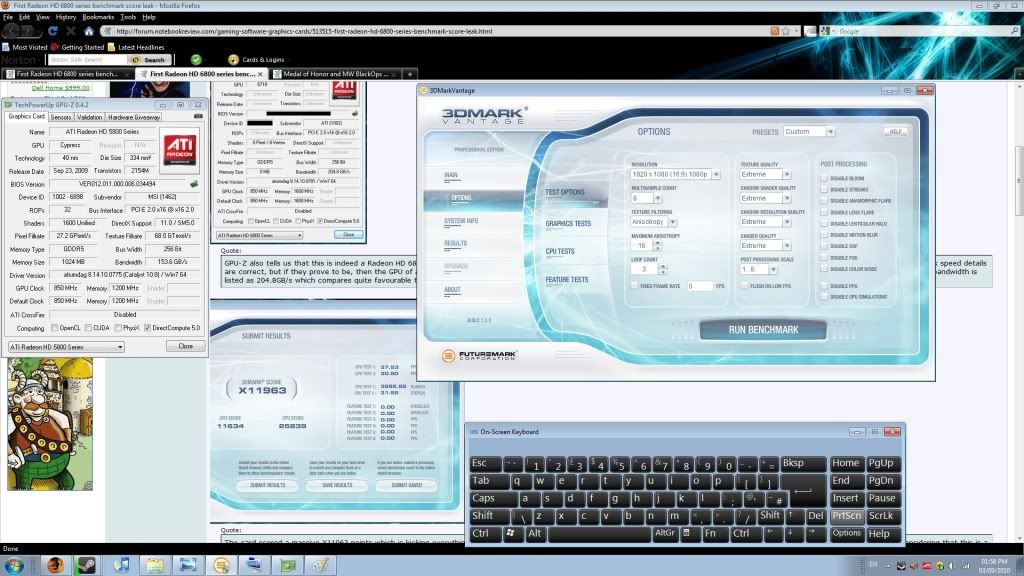Image resolution: width=1024 pixels, height=576 pixels.
Task: Click the RSS feed icon in address bar
Action: [x=775, y=31]
